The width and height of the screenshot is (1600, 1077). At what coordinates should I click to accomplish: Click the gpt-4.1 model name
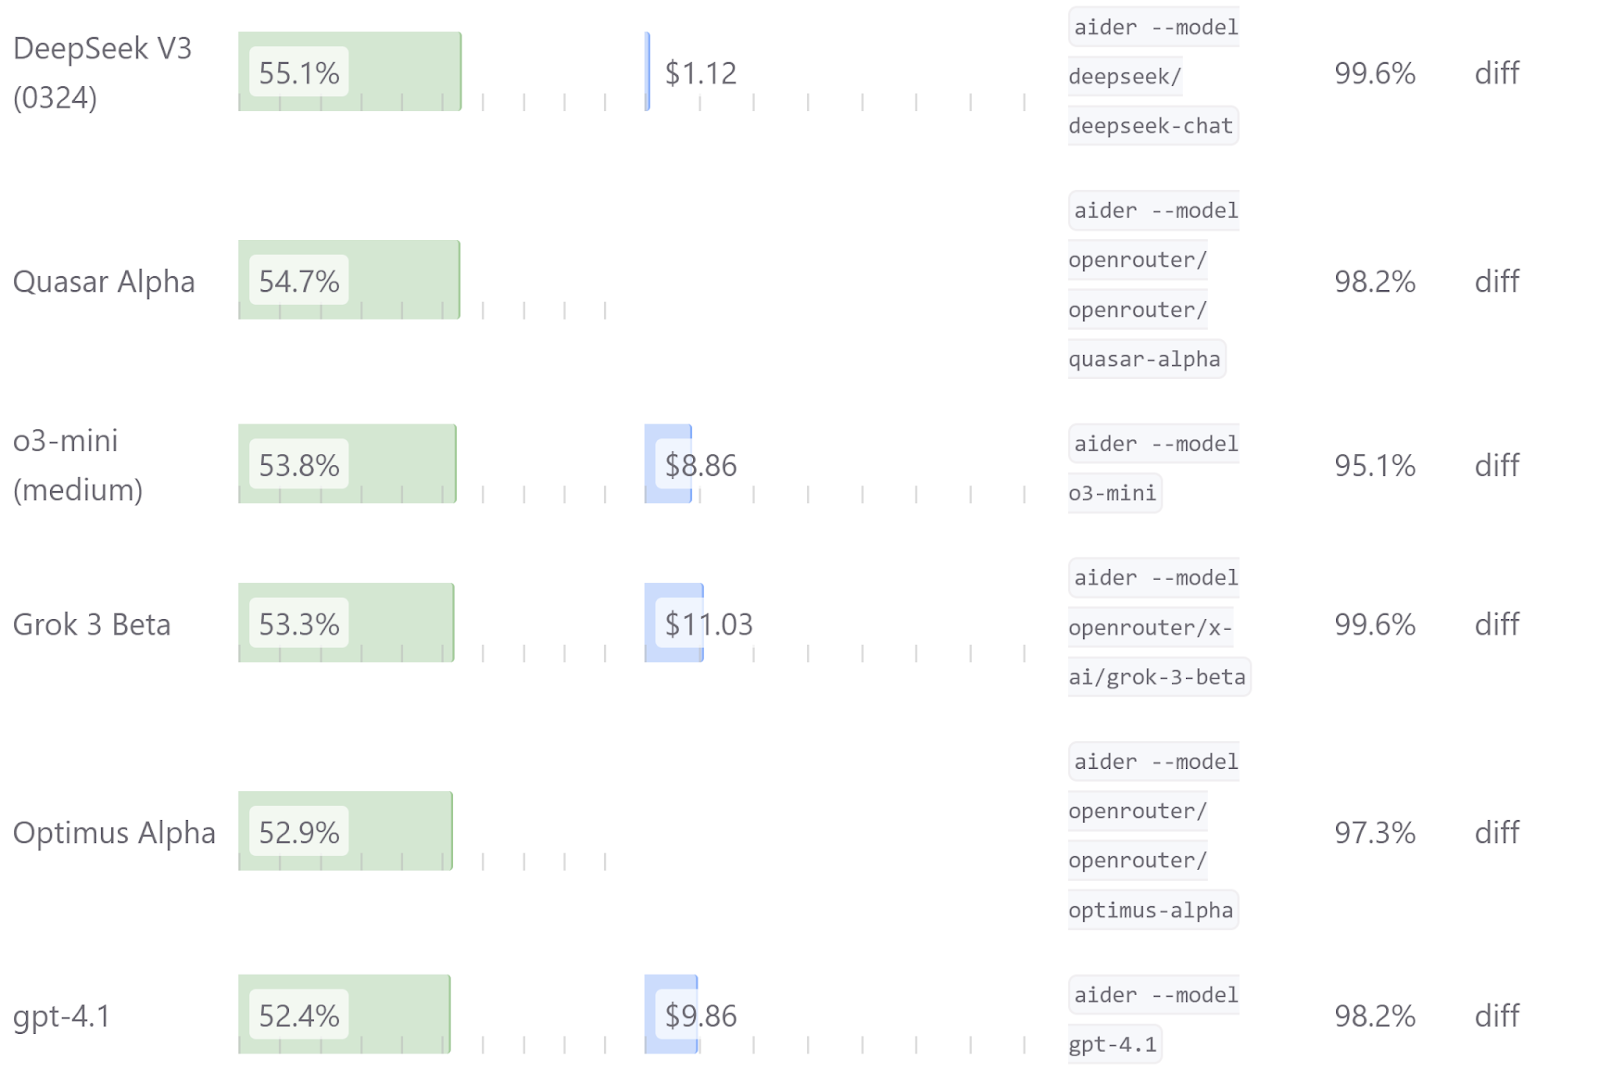pos(62,1016)
